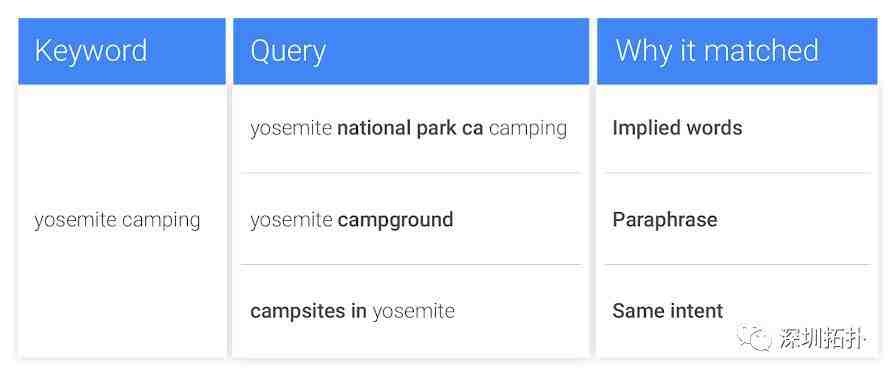The image size is (895, 377).
Task: Click the Query column header
Action: pyautogui.click(x=411, y=51)
